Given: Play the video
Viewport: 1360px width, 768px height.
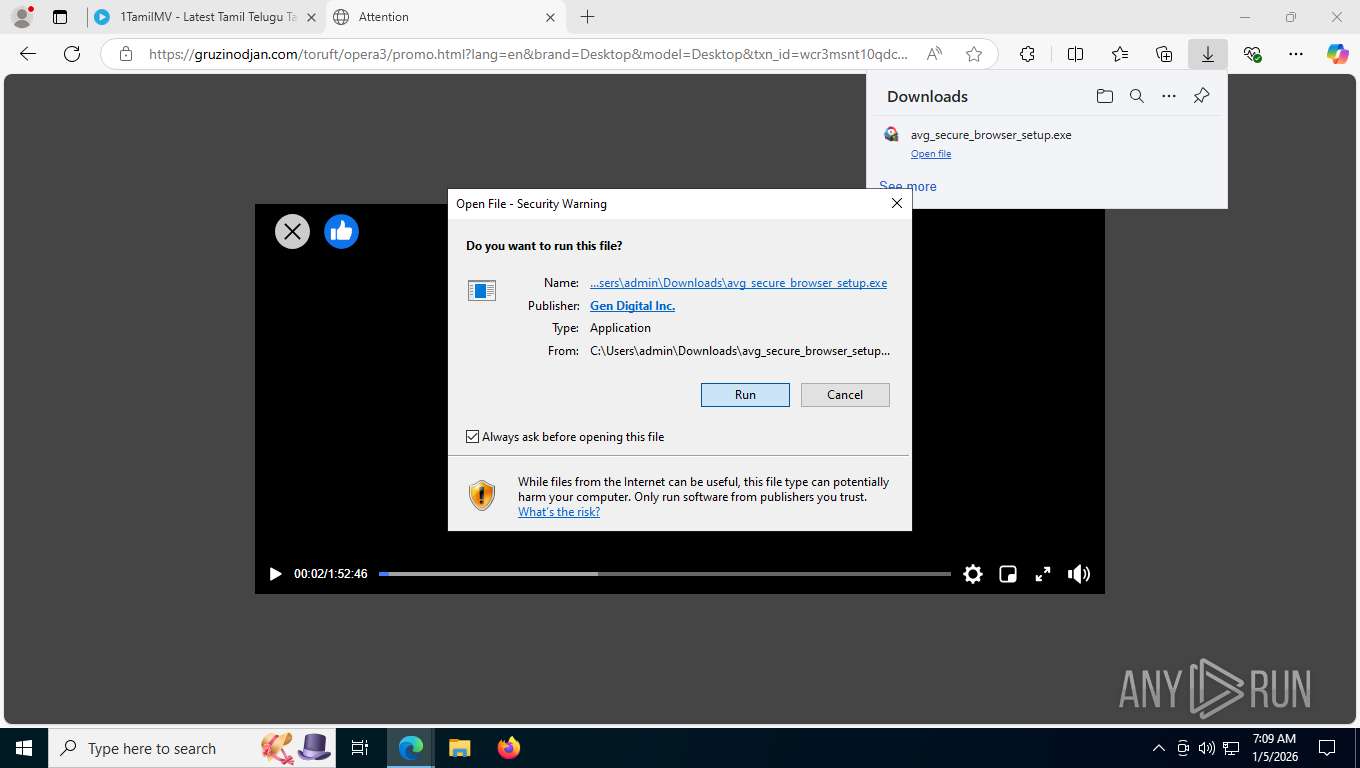Looking at the screenshot, I should click(x=275, y=574).
